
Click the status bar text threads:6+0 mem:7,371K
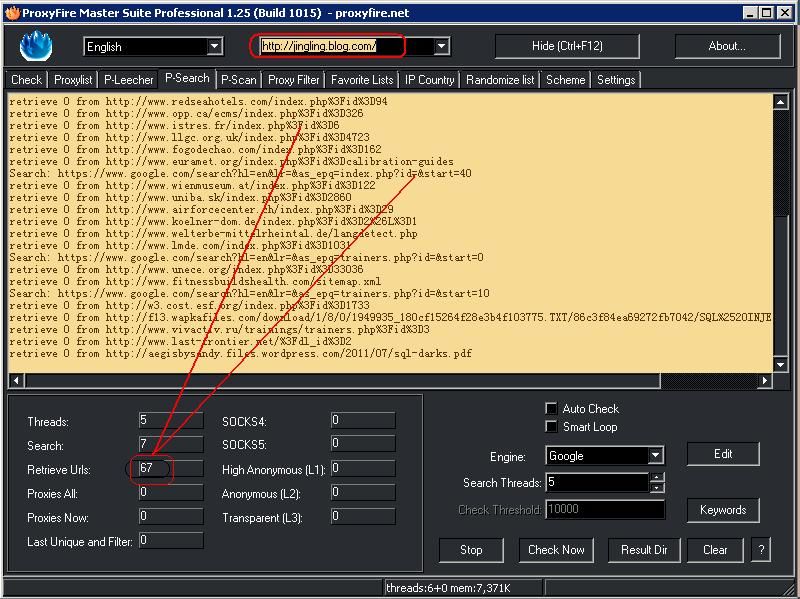448,588
